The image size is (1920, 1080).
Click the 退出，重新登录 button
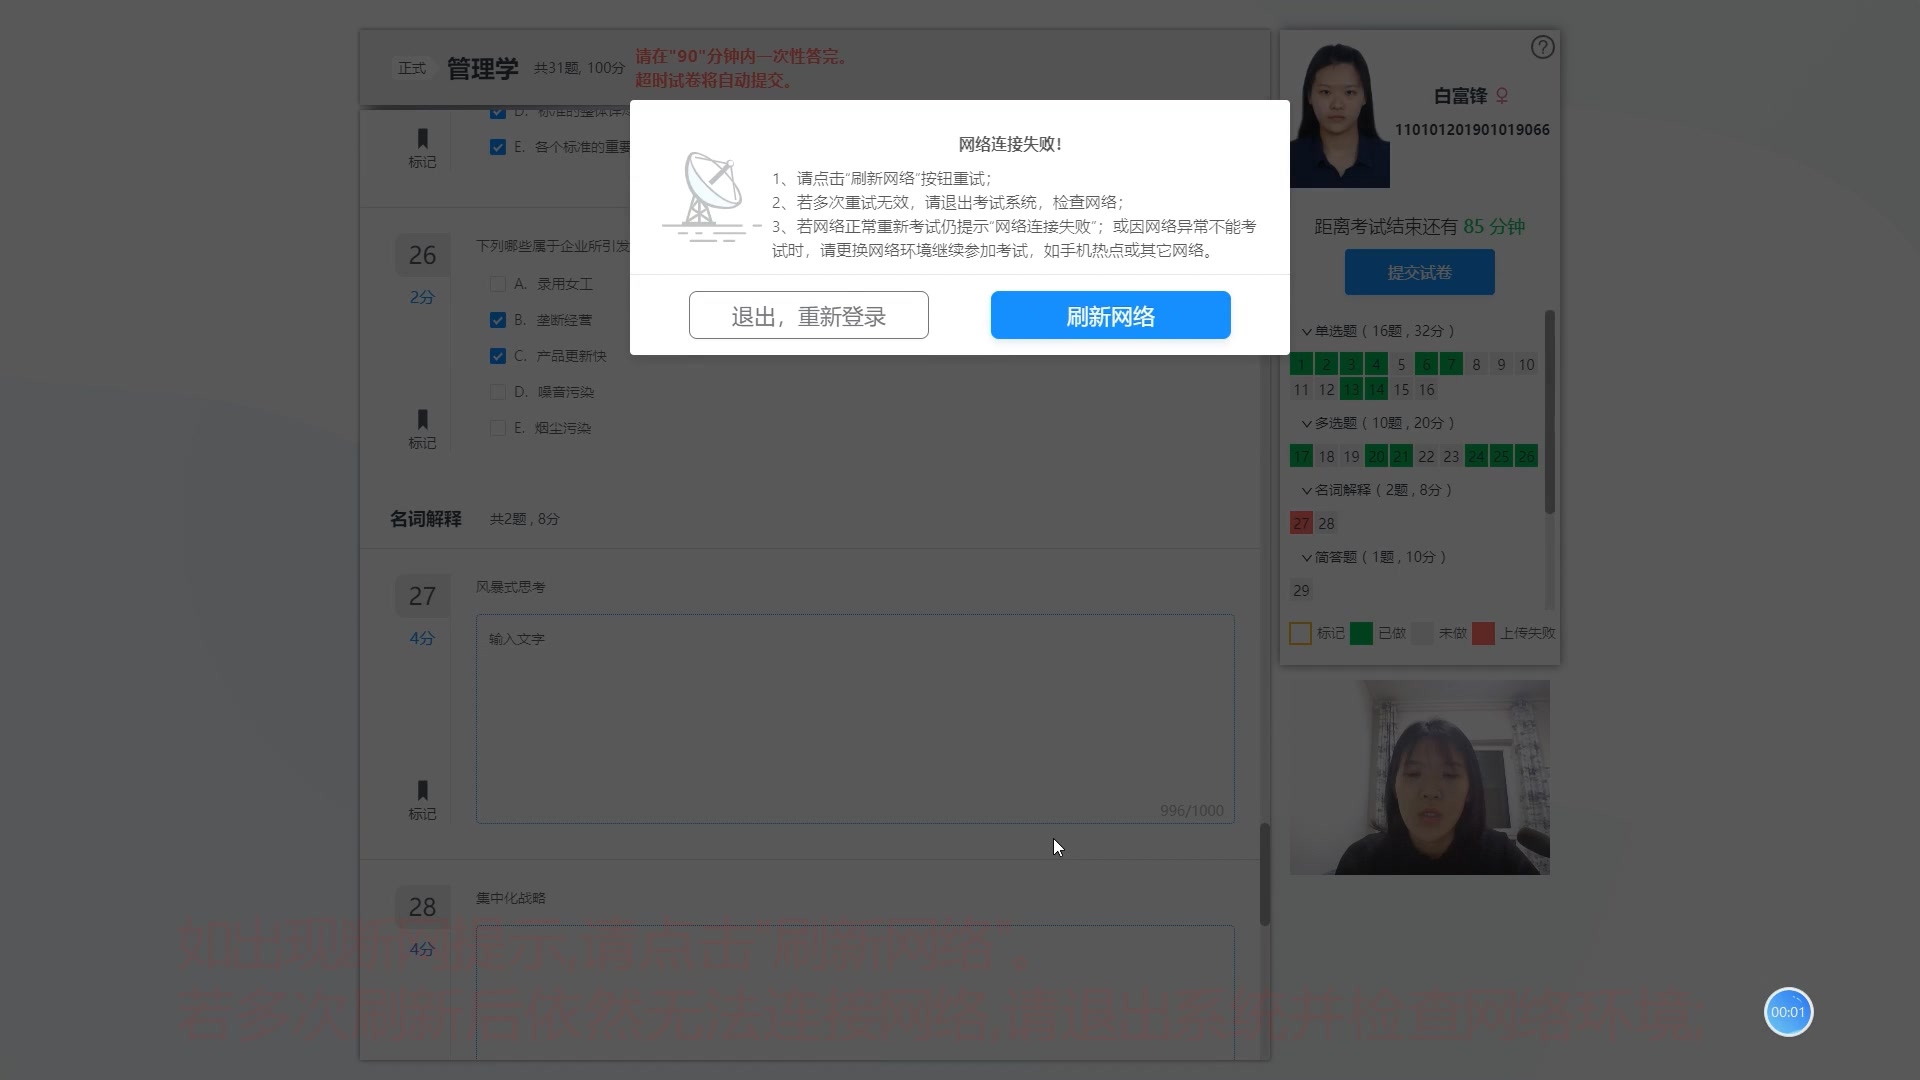pos(808,315)
